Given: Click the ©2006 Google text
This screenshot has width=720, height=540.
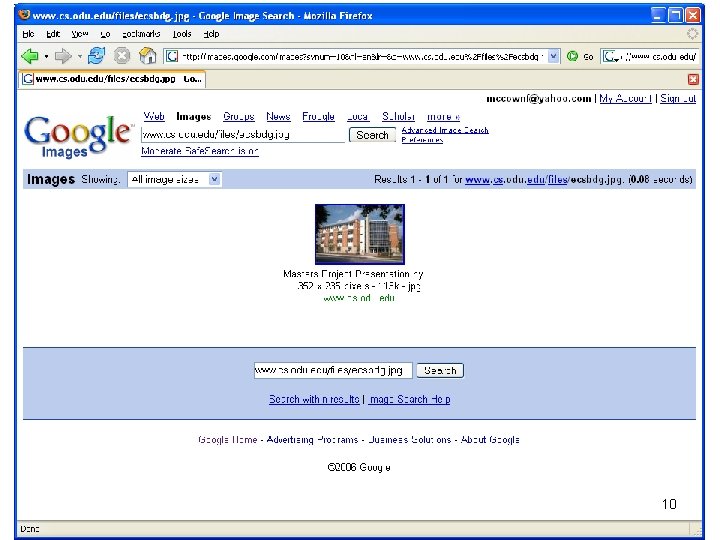Looking at the screenshot, I should 359,467.
